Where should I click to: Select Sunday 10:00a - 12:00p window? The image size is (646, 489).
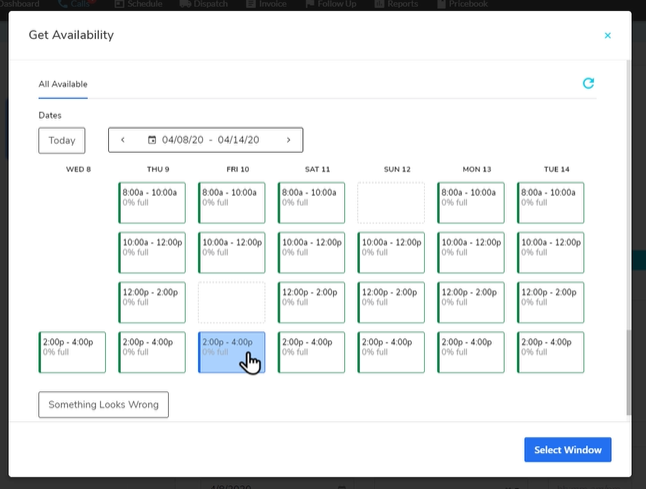pyautogui.click(x=391, y=252)
